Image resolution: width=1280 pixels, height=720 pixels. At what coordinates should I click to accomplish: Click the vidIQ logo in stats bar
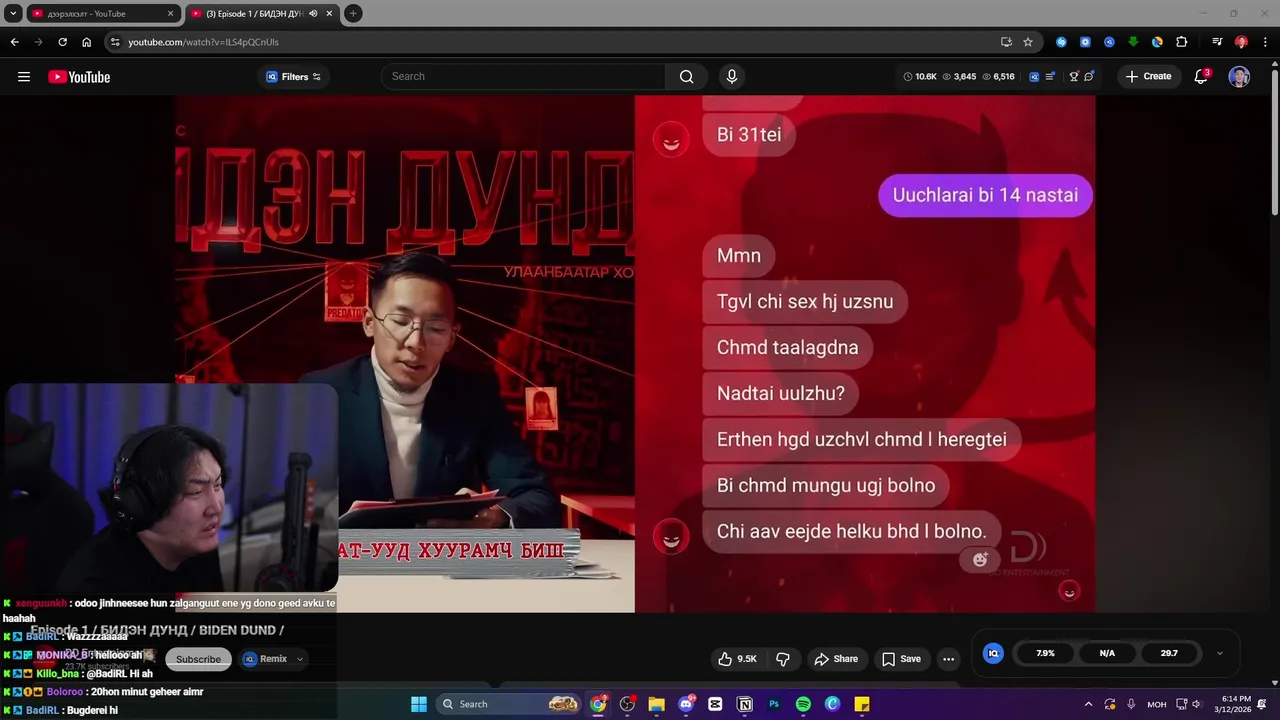993,653
